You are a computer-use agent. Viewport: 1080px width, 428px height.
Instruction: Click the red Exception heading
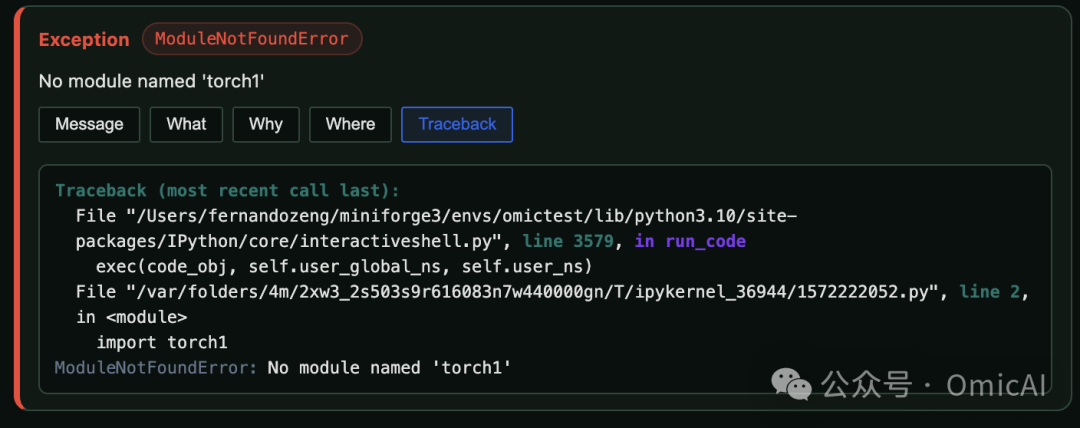click(x=84, y=40)
